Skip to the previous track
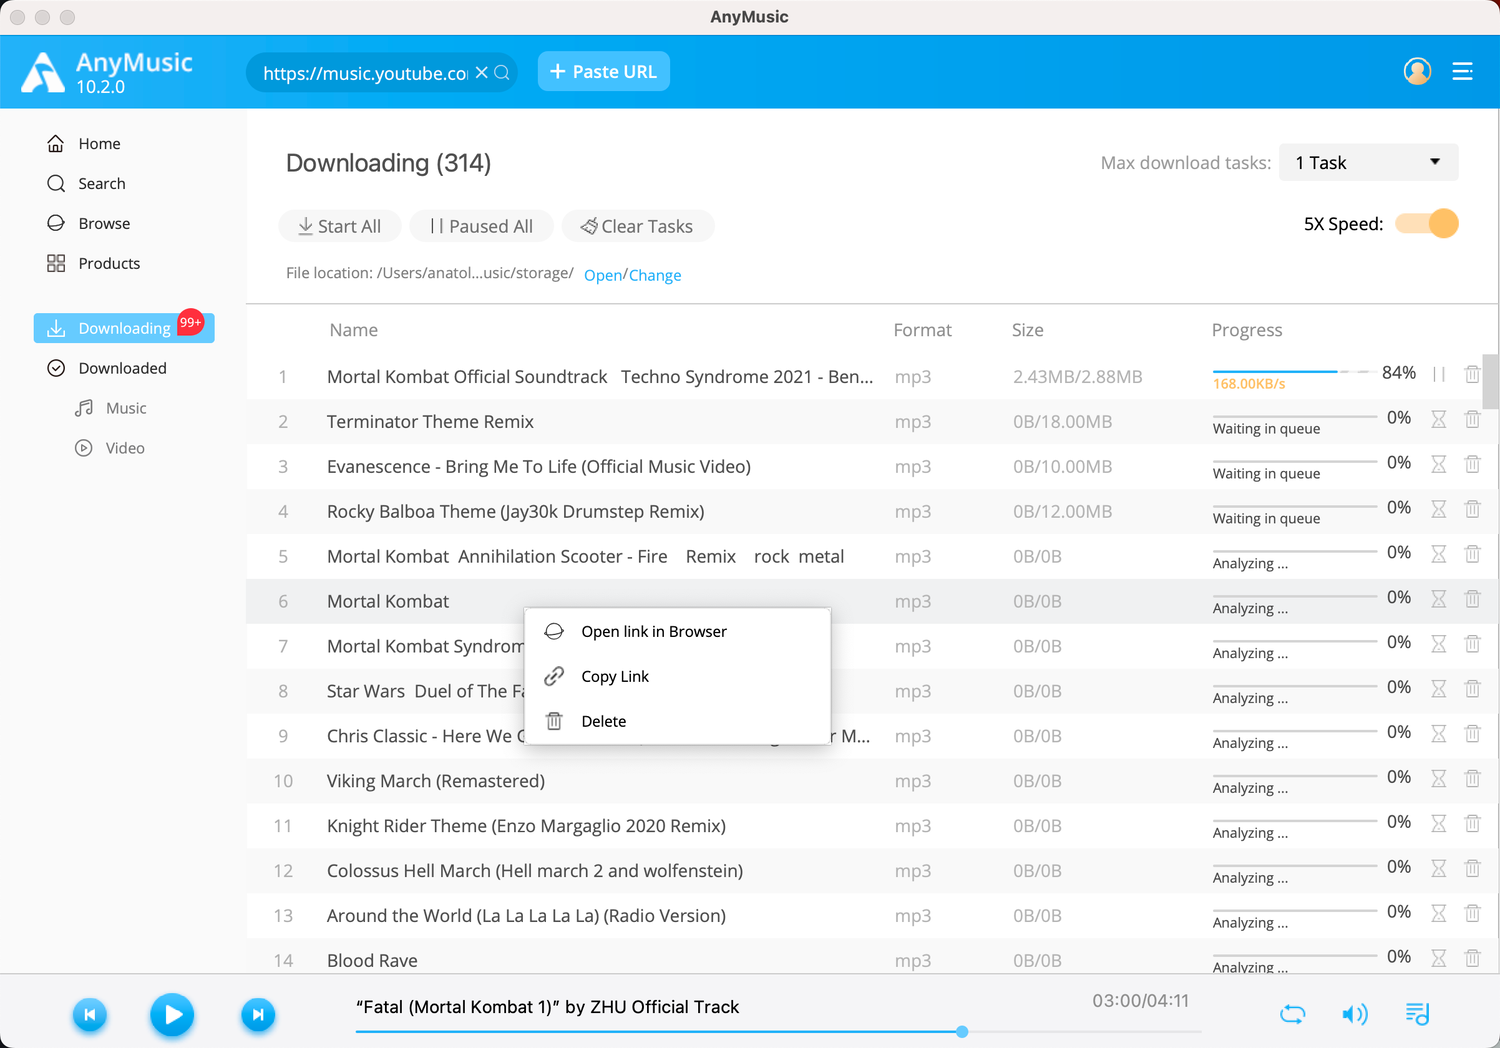 point(89,1015)
